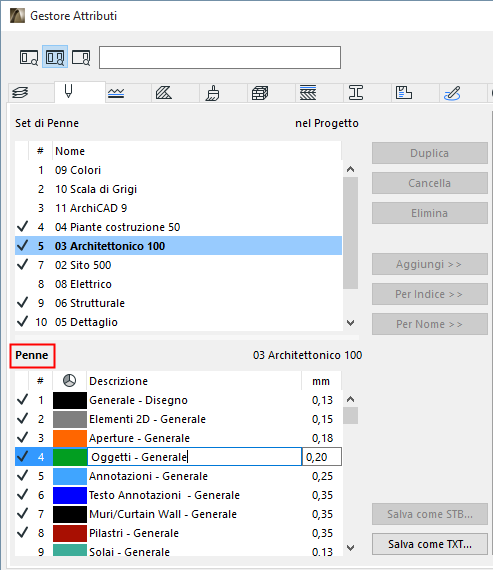Image resolution: width=493 pixels, height=570 pixels.
Task: Select pen set 02 Sito 500
Action: 178,265
